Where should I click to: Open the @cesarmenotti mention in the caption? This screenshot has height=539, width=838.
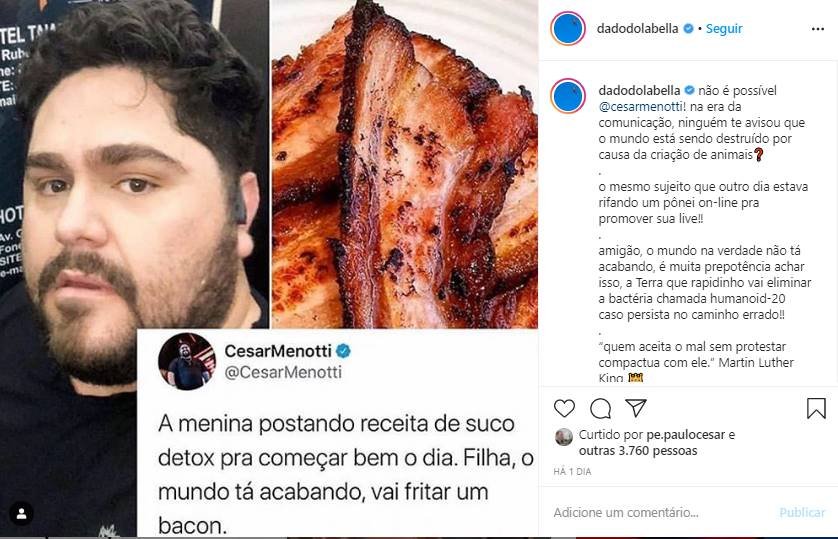pos(641,106)
